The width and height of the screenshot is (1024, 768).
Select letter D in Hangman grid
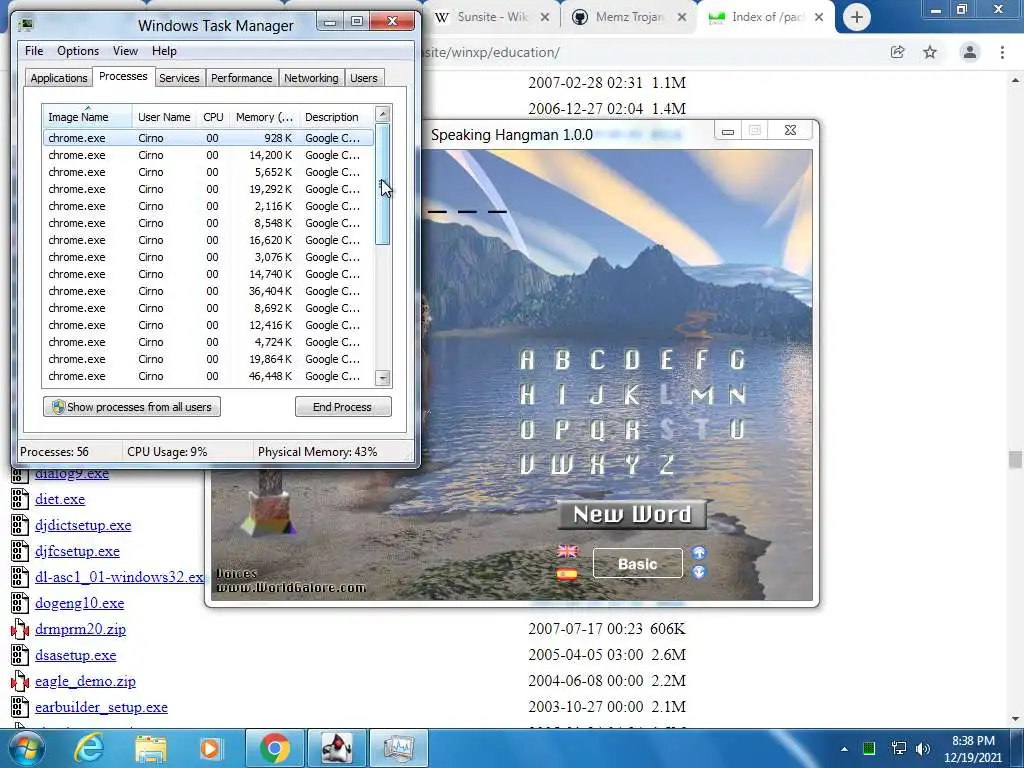(632, 360)
